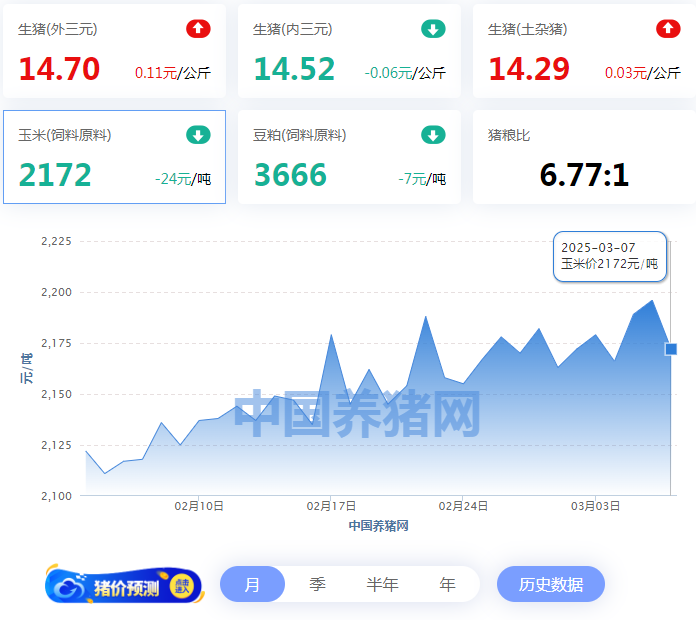Click the 14.29 price value

click(x=529, y=69)
